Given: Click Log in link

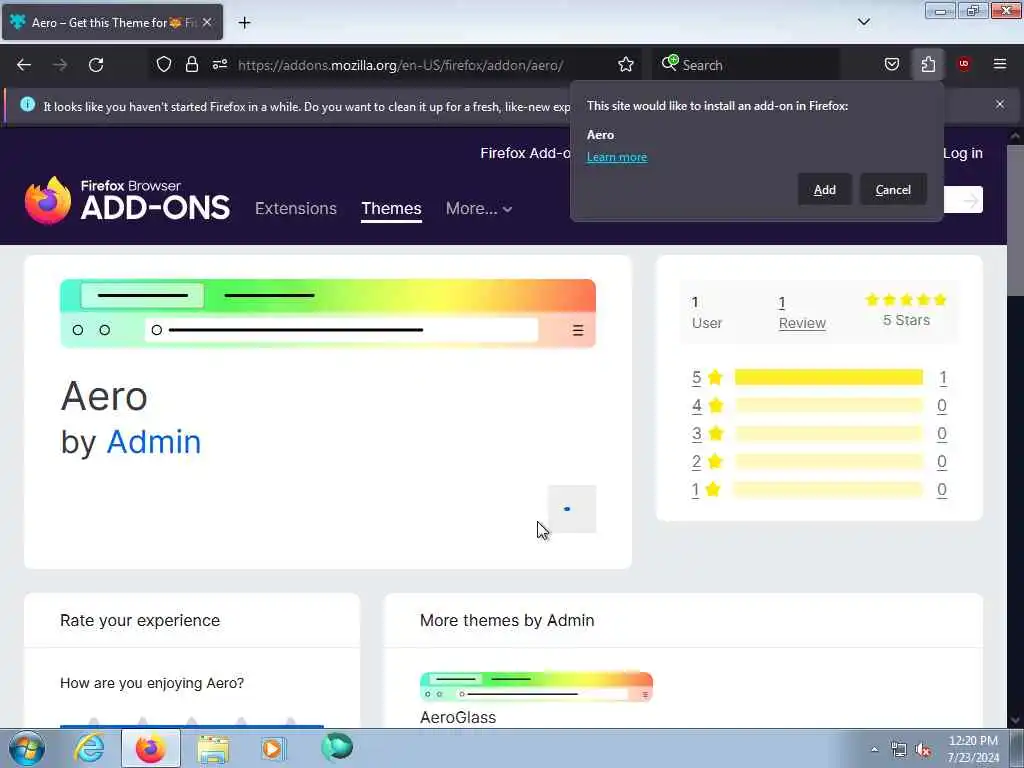Looking at the screenshot, I should (x=963, y=153).
